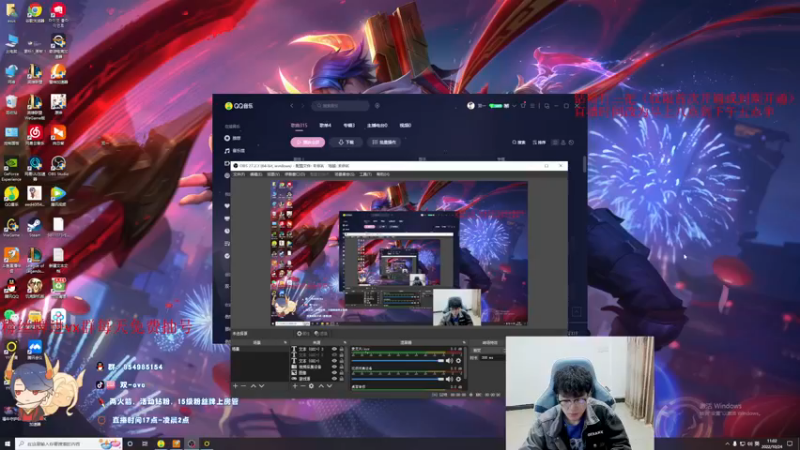
Task: Go forward in QQ音乐 navigation
Action: click(x=303, y=106)
